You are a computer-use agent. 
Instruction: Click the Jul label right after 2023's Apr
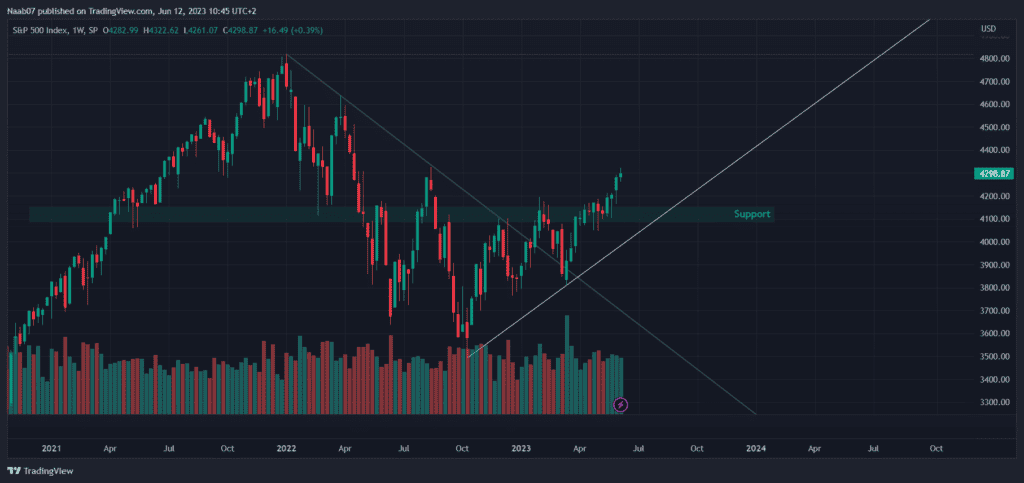coord(638,449)
